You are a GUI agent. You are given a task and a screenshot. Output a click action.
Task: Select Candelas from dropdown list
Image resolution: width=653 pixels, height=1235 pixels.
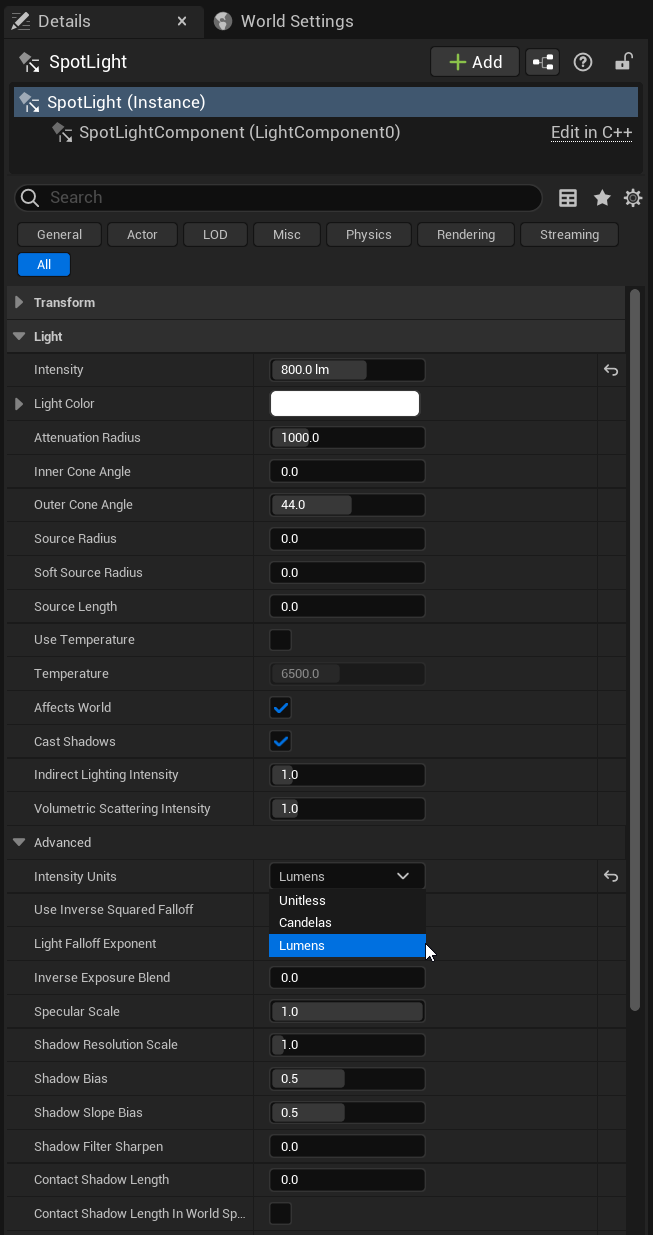point(347,923)
